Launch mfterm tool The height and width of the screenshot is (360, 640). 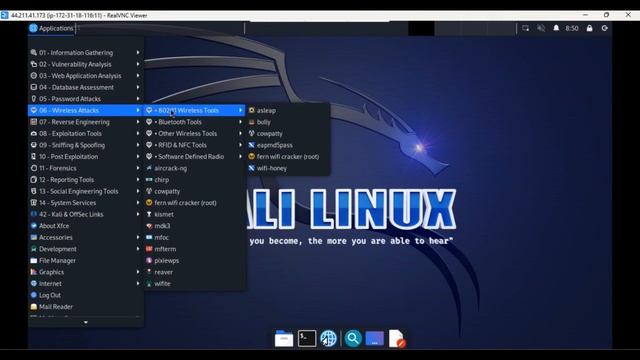pos(194,249)
